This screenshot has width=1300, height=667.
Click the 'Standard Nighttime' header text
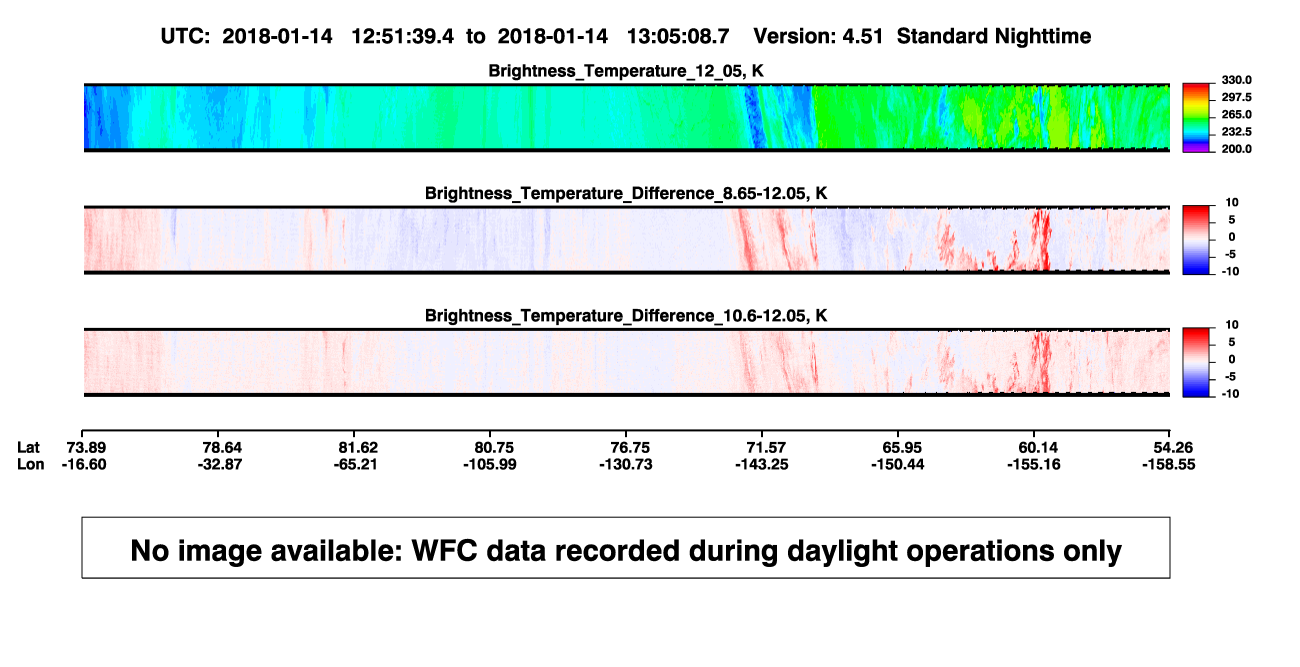pos(994,36)
